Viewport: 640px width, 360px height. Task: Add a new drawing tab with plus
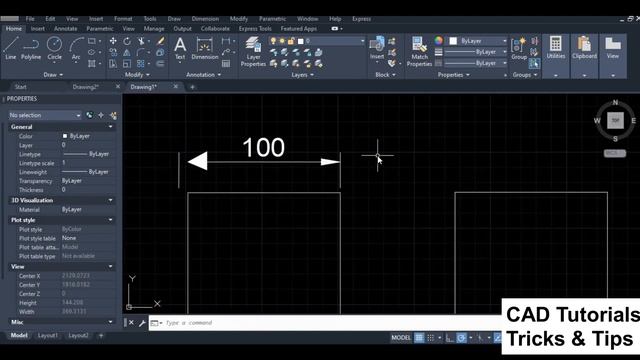coord(192,87)
